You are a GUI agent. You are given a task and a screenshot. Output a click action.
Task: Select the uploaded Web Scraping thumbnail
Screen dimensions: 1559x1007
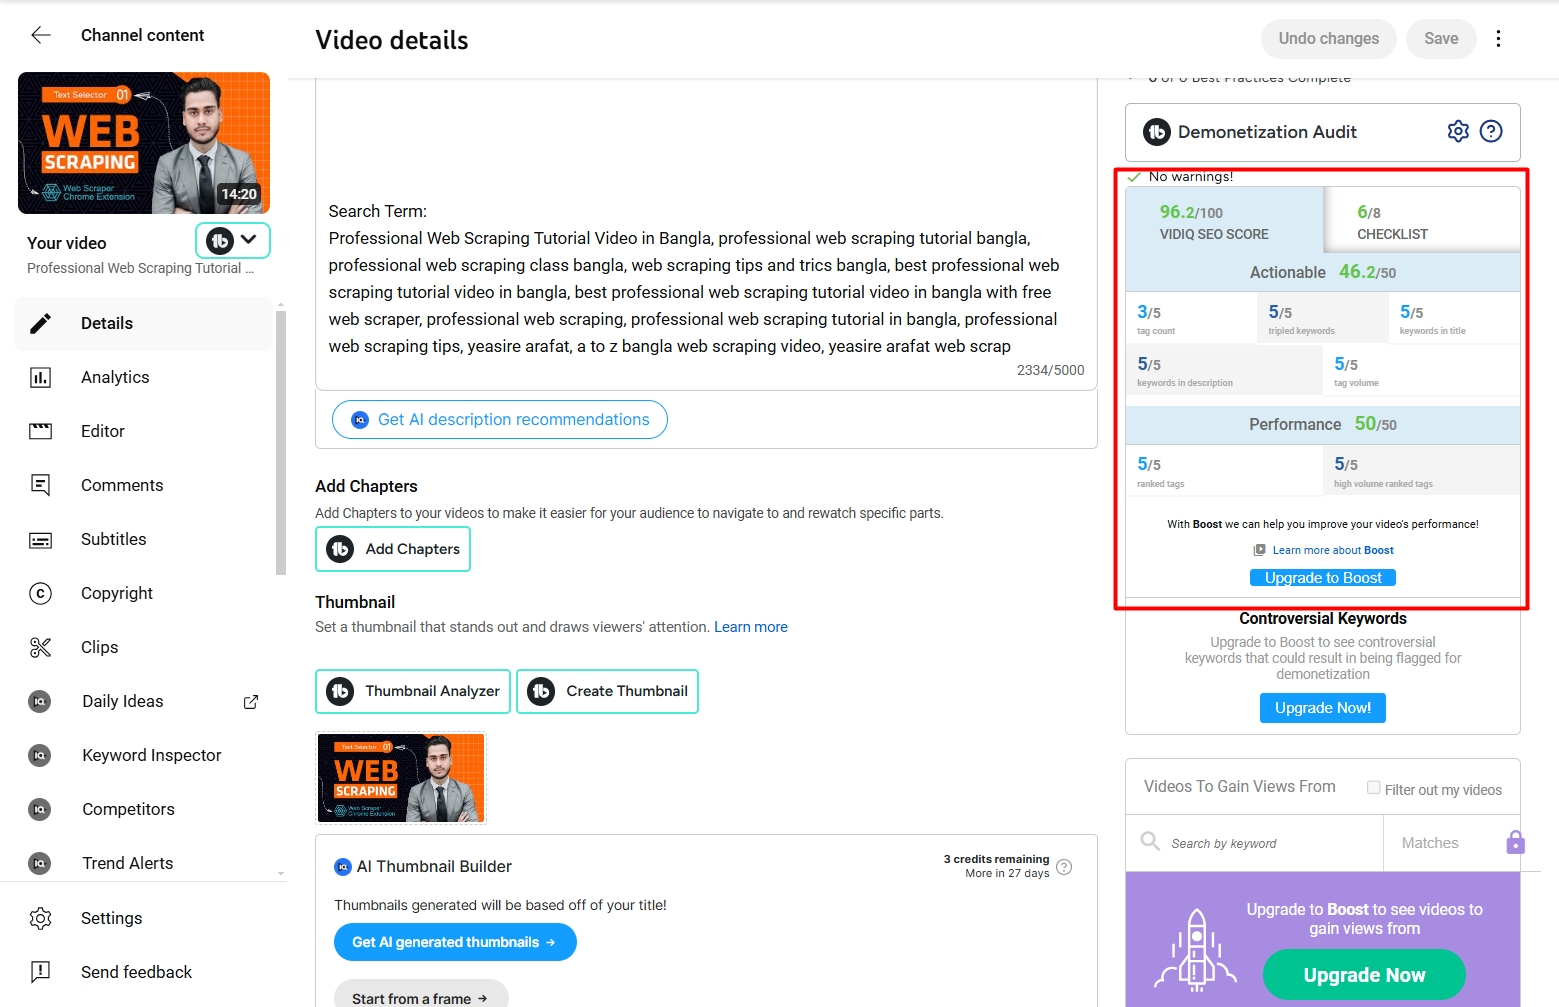point(401,778)
